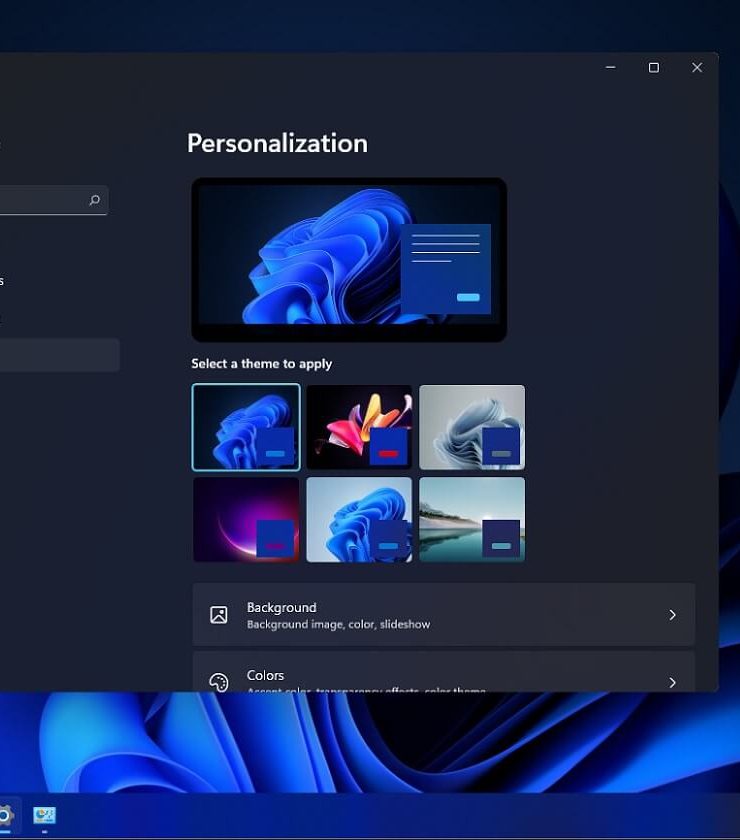Click the Personalization page heading

point(277,144)
